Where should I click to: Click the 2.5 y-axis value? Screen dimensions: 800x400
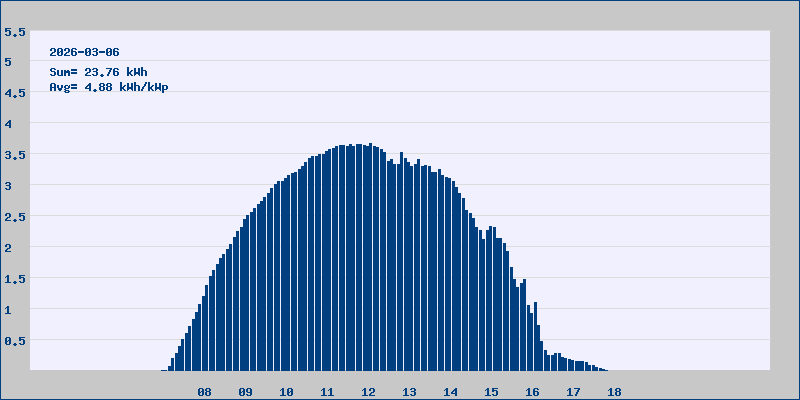point(15,217)
